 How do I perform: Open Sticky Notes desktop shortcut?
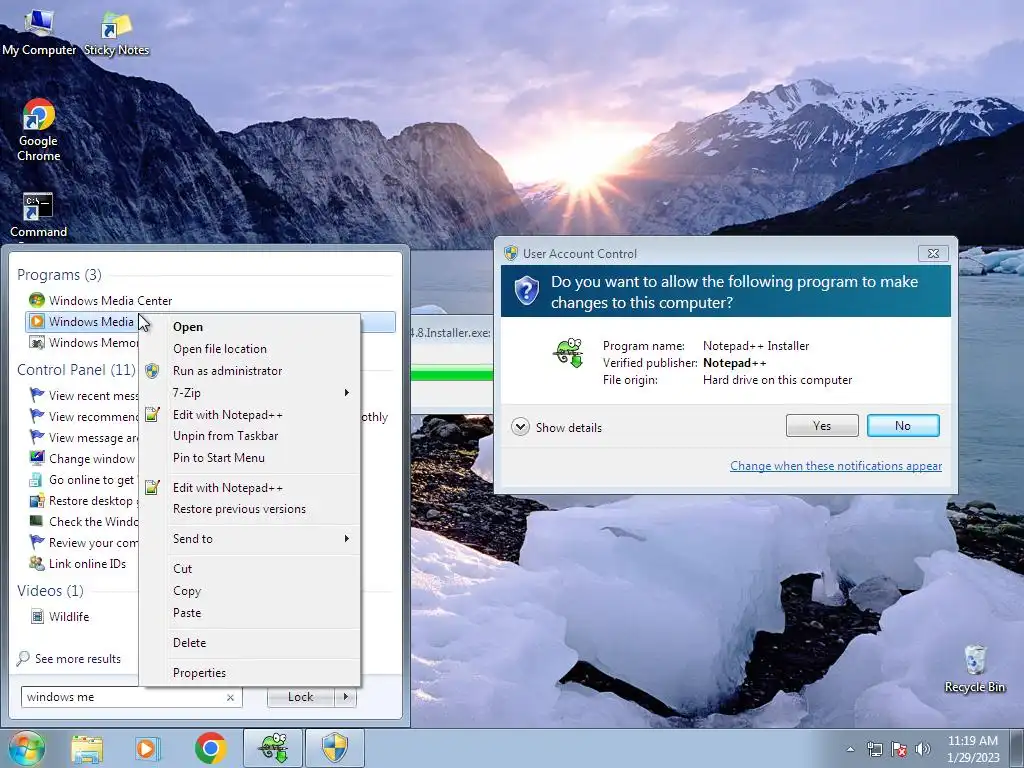point(116,34)
